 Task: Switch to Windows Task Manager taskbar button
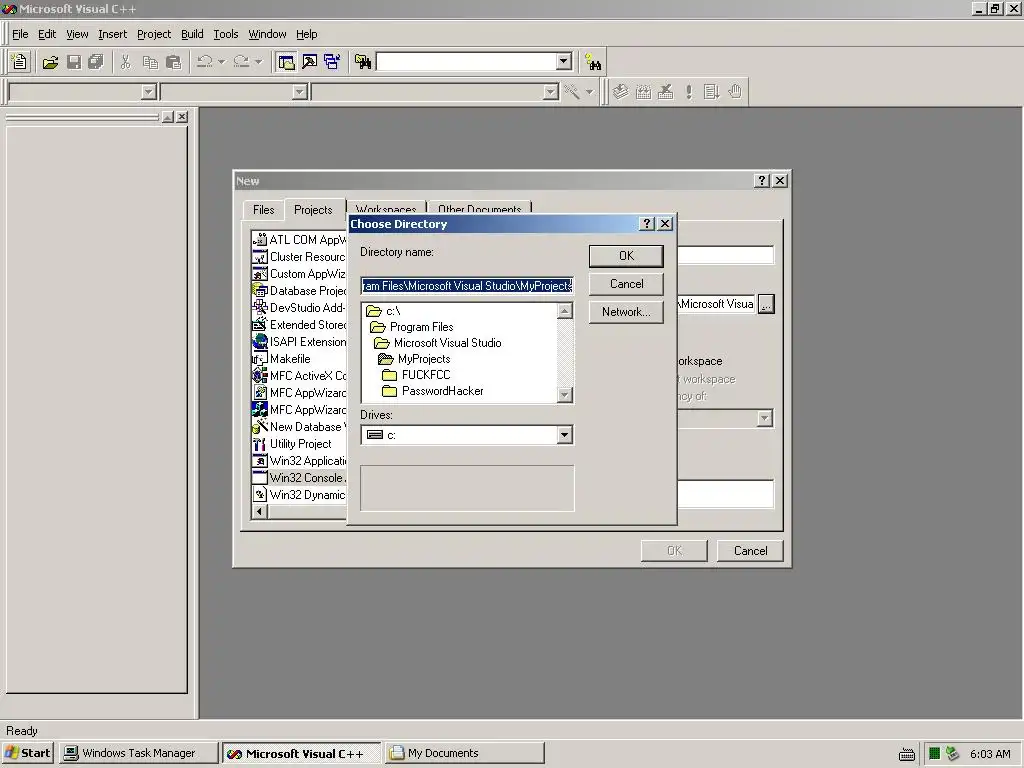138,753
